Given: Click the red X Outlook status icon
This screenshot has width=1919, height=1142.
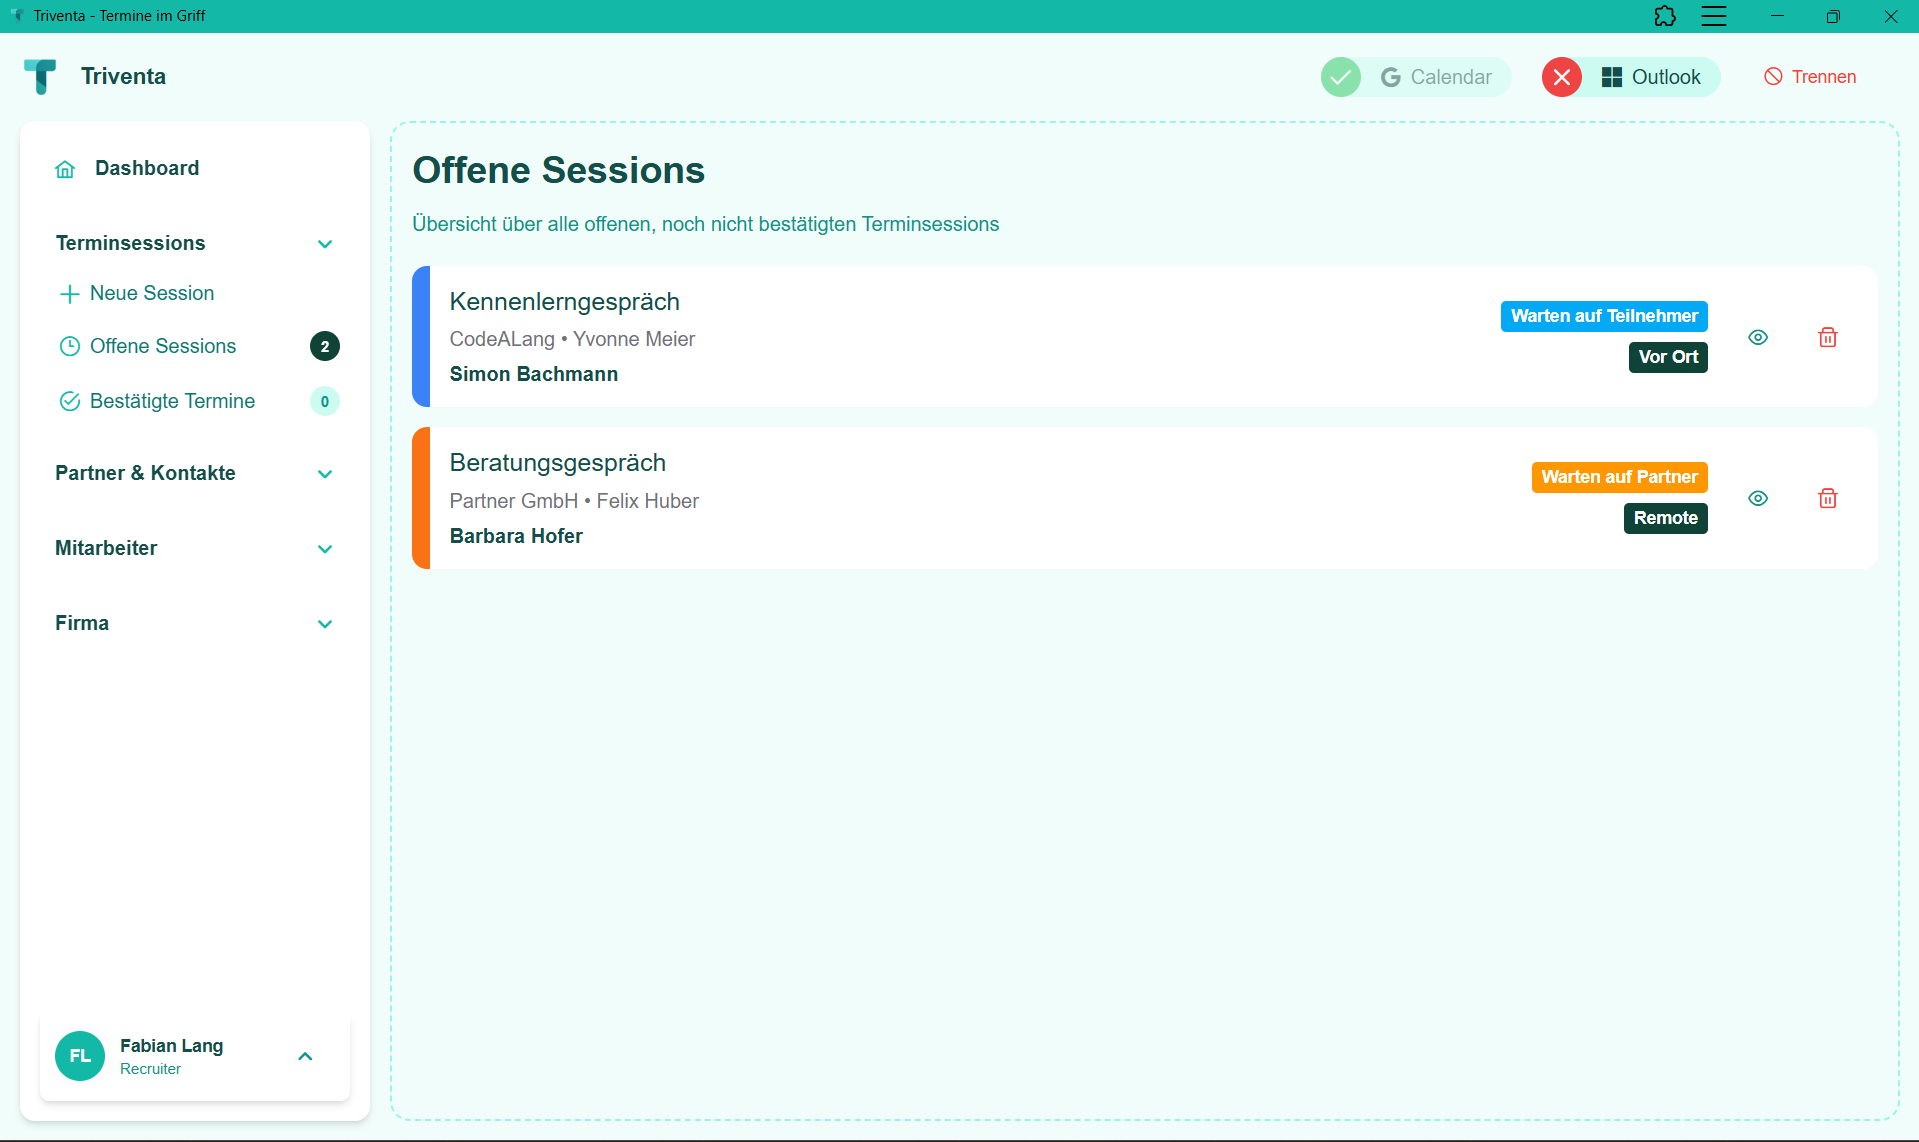Looking at the screenshot, I should (x=1561, y=77).
